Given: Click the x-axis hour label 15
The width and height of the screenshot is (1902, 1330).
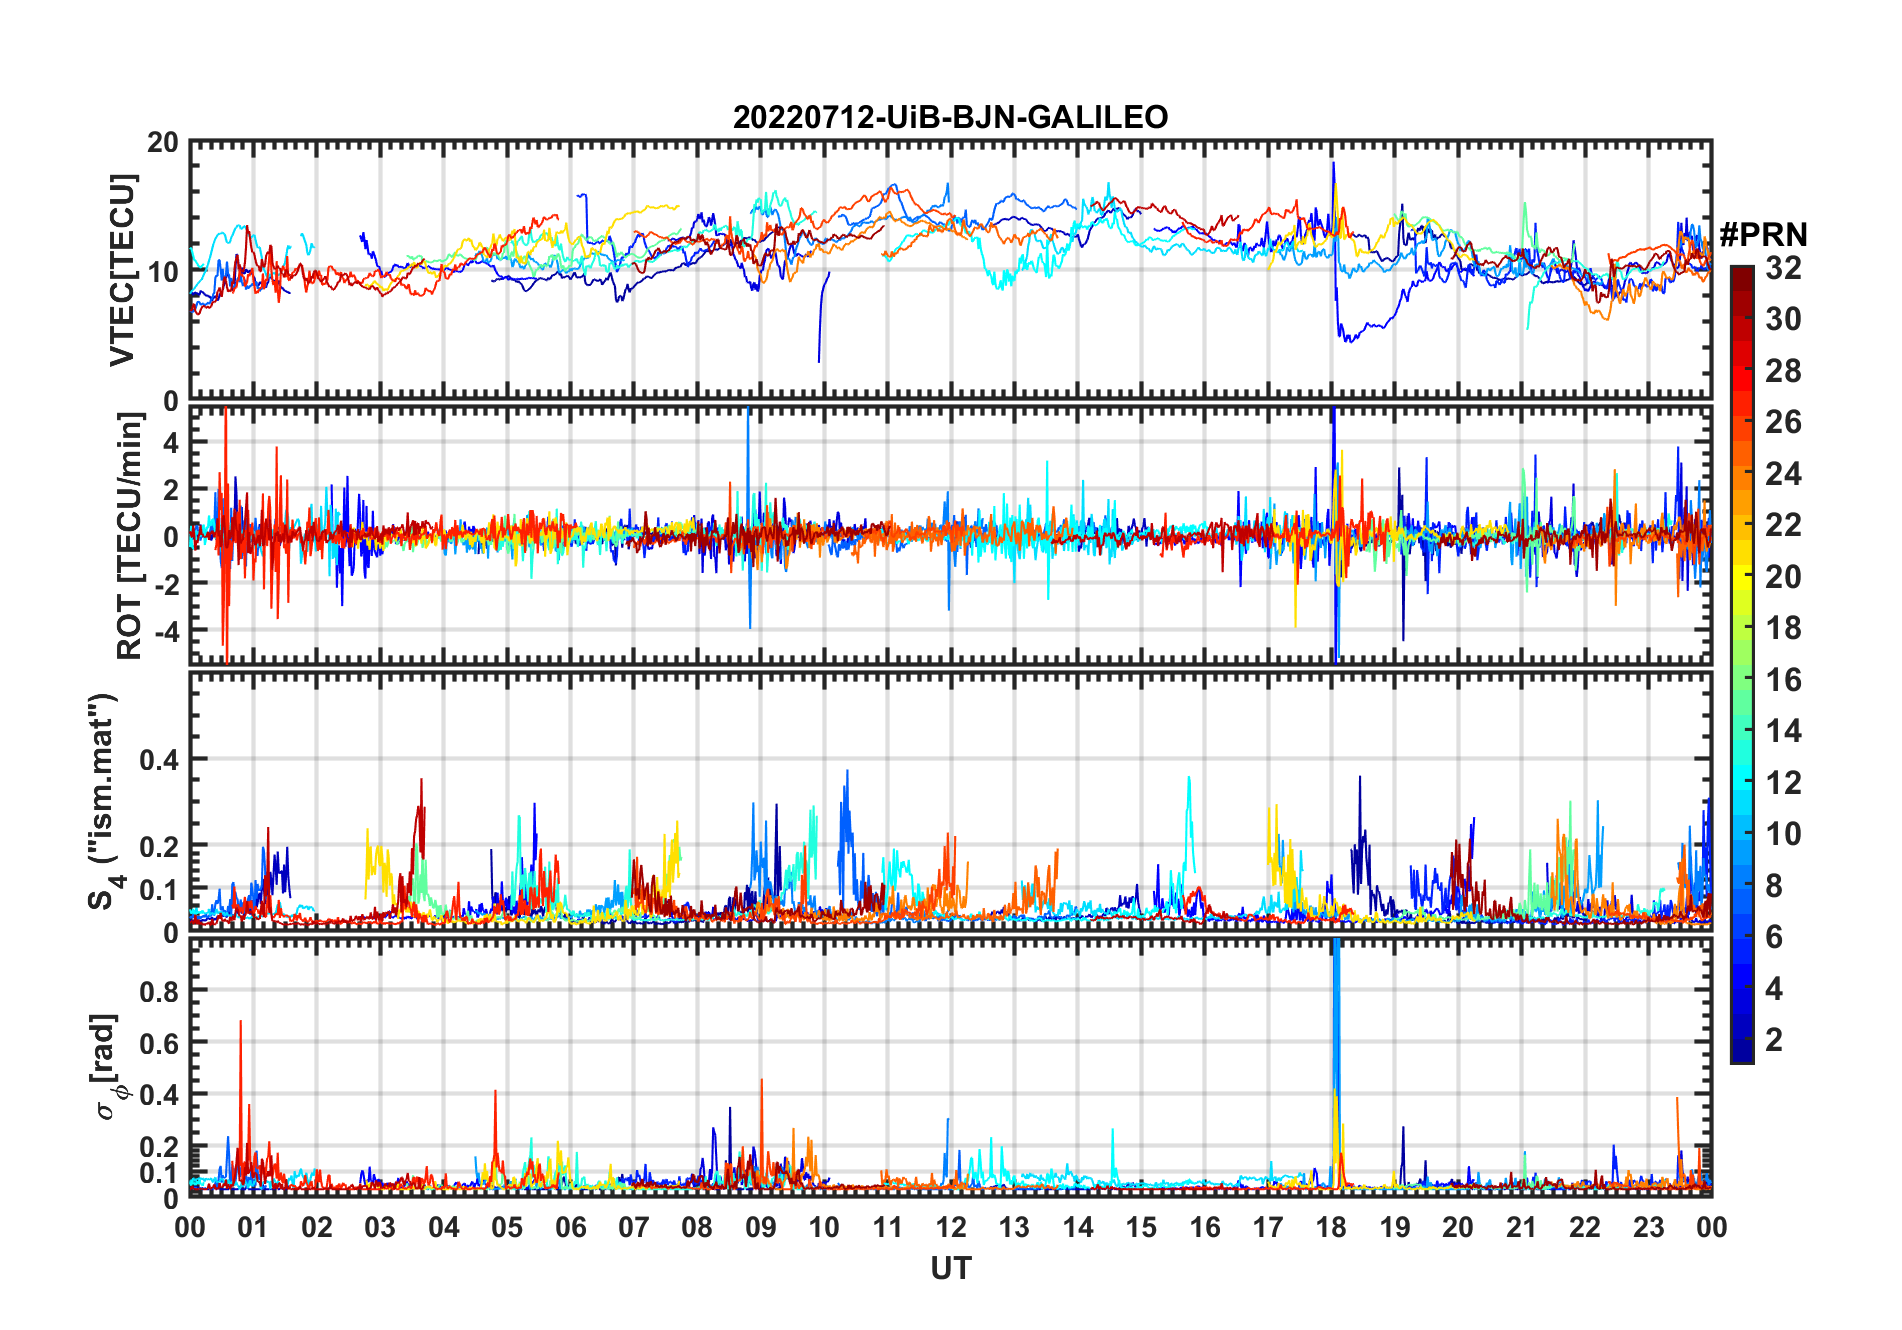Looking at the screenshot, I should point(1141,1227).
